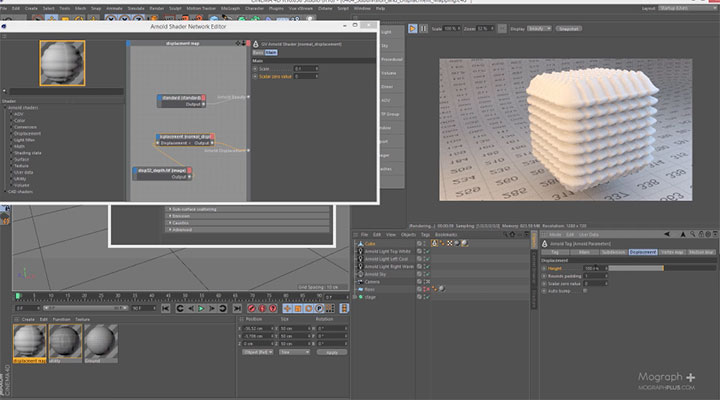This screenshot has height=400, width=720.
Task: Toggle enable mark for Camera
Action: click(x=427, y=282)
